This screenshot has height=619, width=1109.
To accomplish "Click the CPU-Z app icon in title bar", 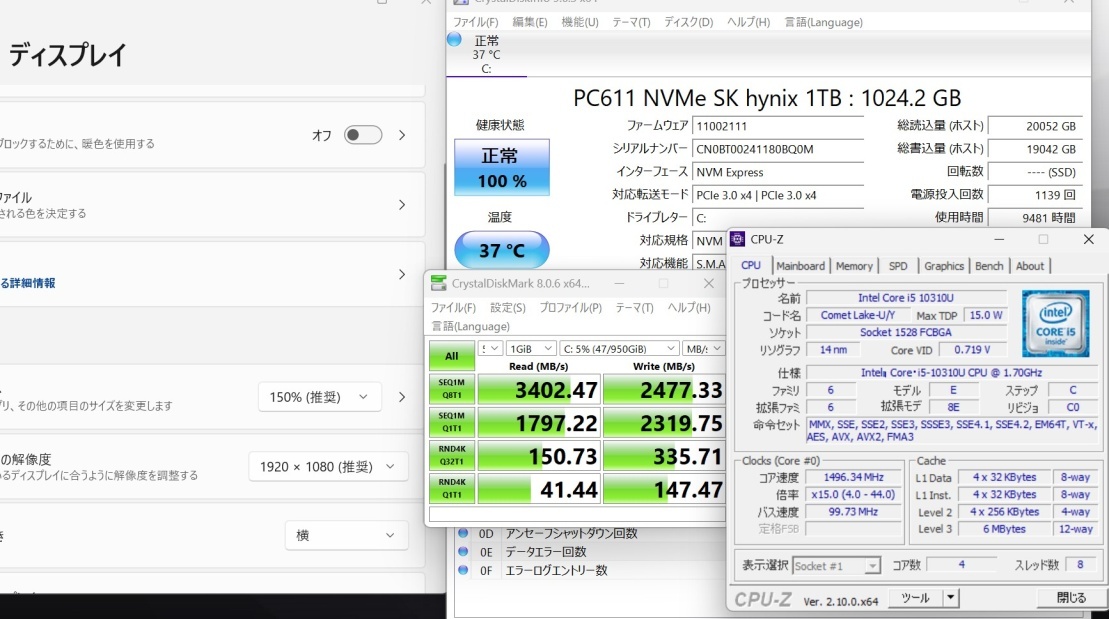I will point(737,239).
